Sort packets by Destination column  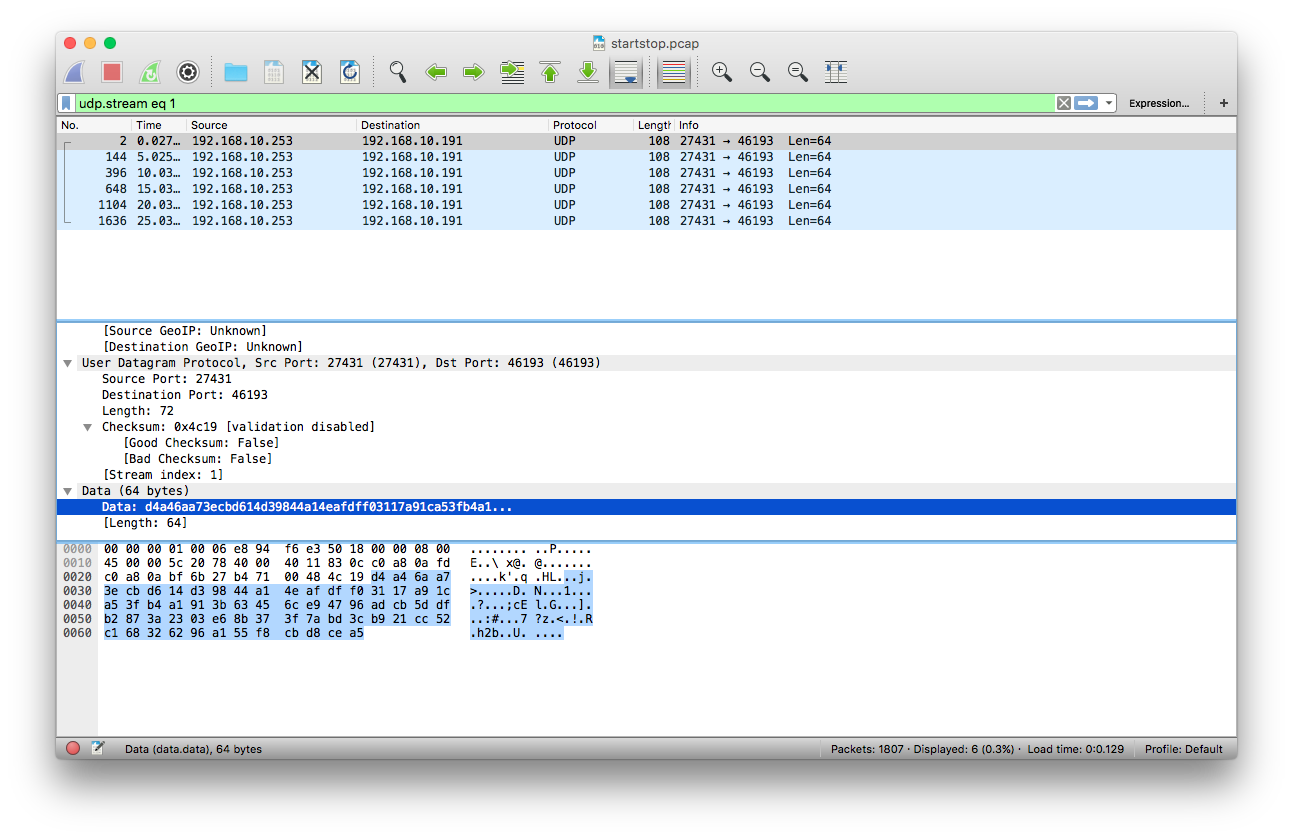coord(453,125)
